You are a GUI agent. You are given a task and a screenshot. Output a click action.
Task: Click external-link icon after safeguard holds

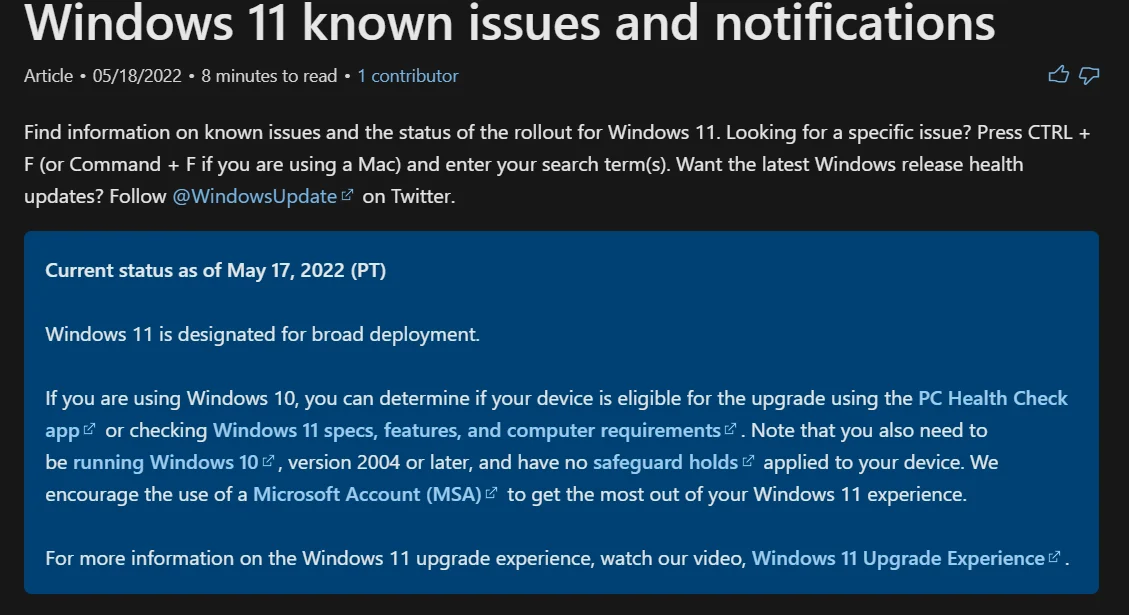click(x=749, y=462)
